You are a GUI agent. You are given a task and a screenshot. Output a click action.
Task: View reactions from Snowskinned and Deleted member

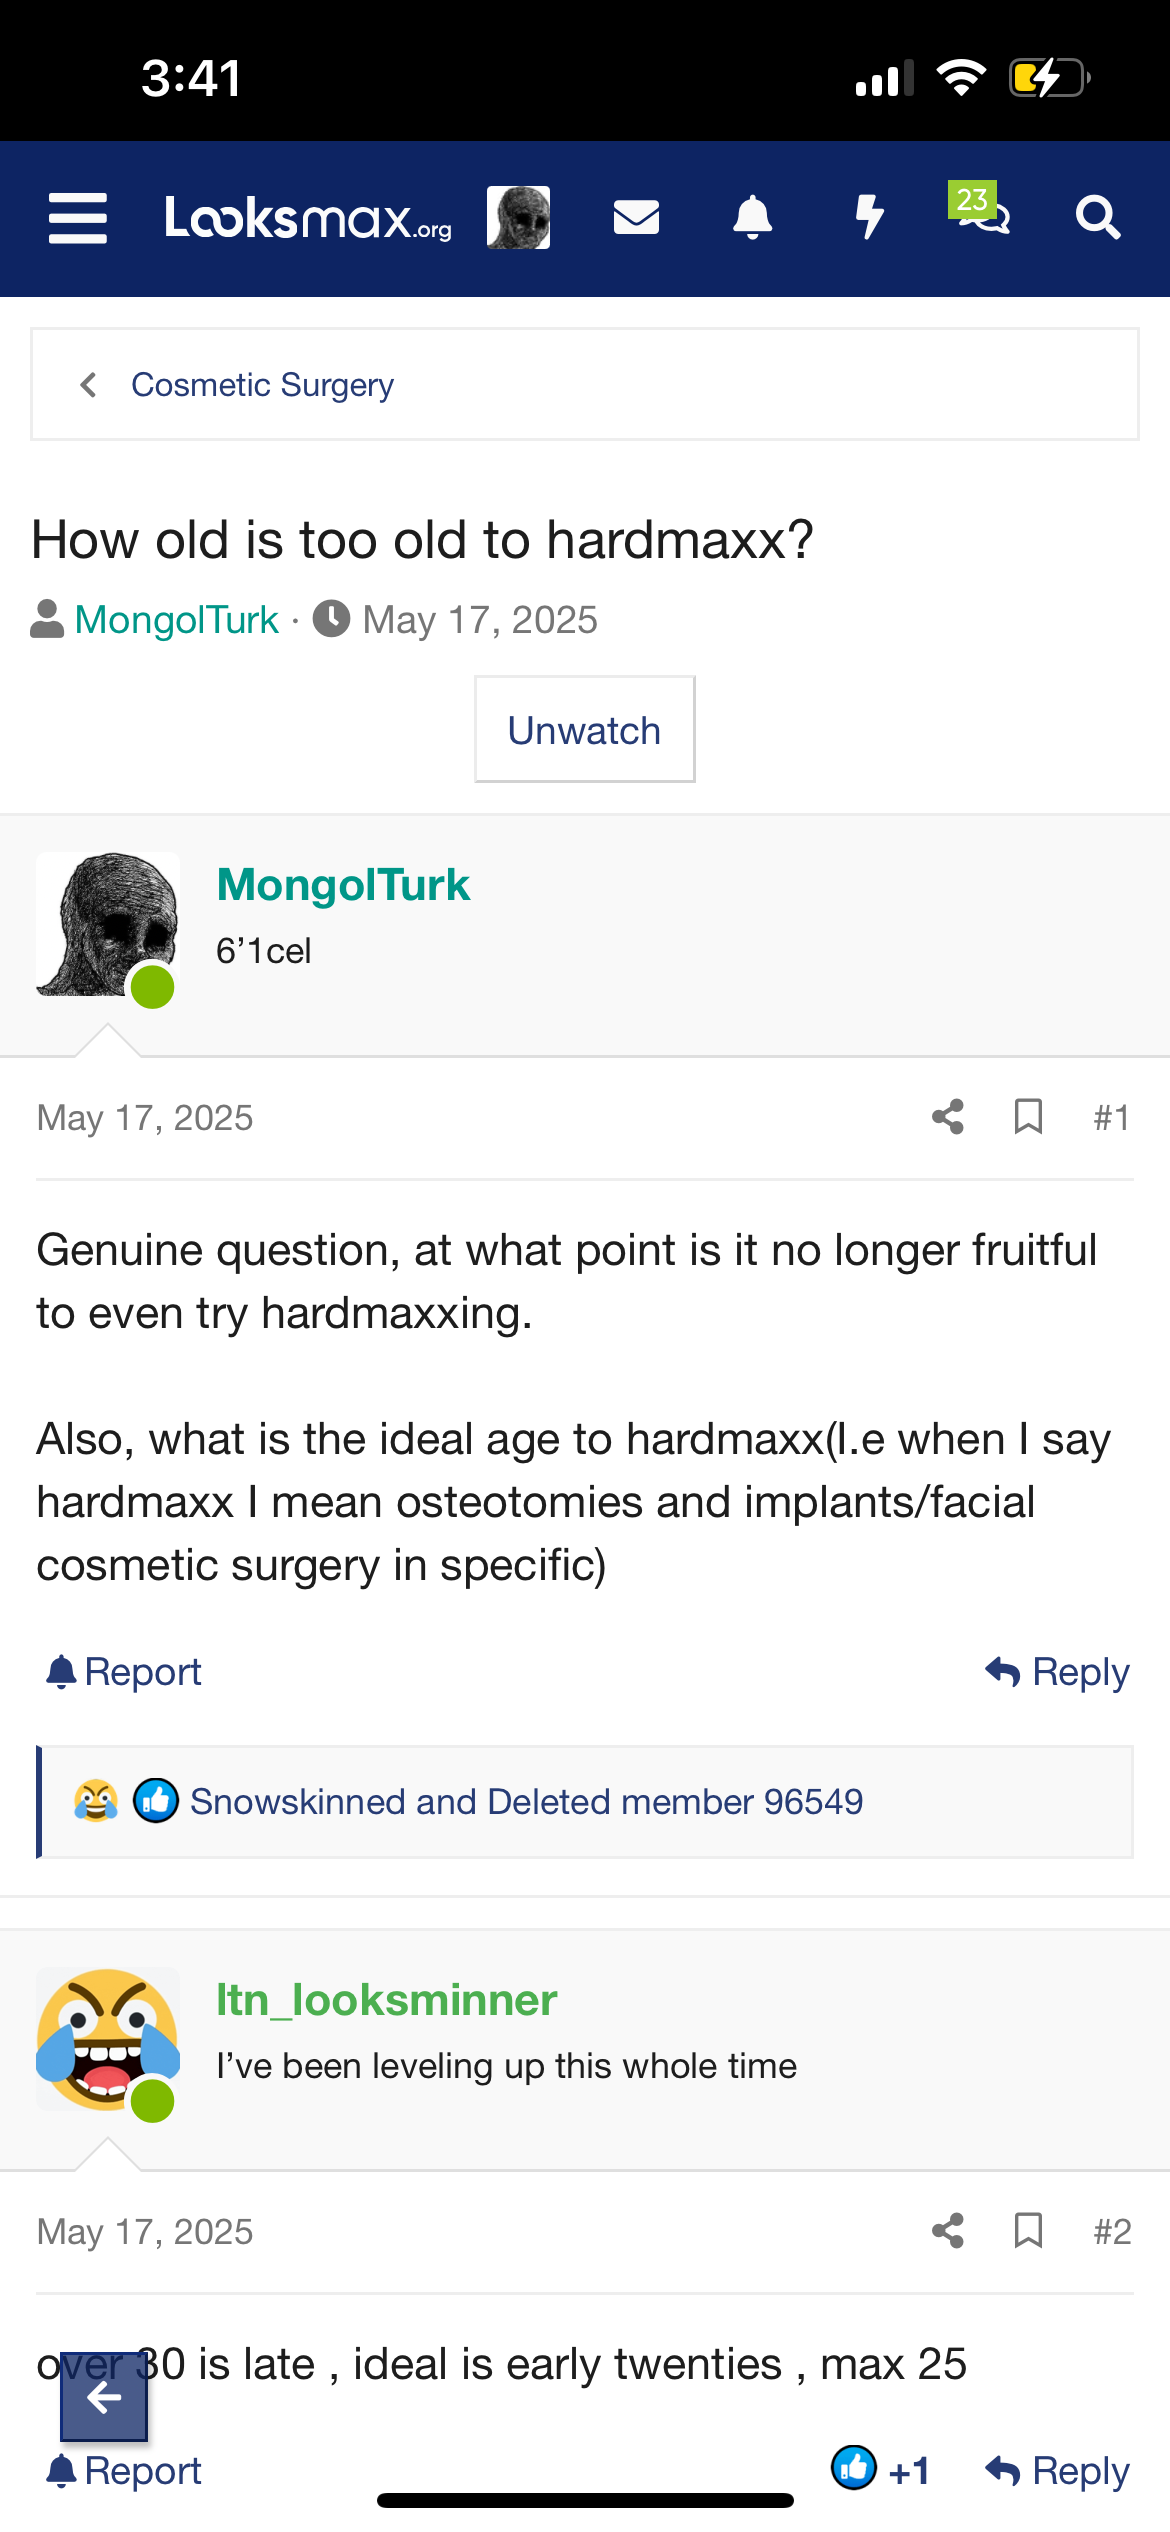(526, 1802)
